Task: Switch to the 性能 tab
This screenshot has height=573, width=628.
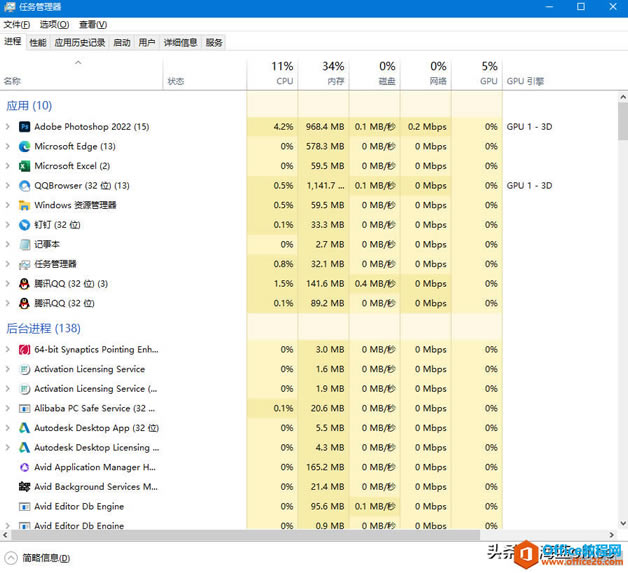Action: click(38, 43)
